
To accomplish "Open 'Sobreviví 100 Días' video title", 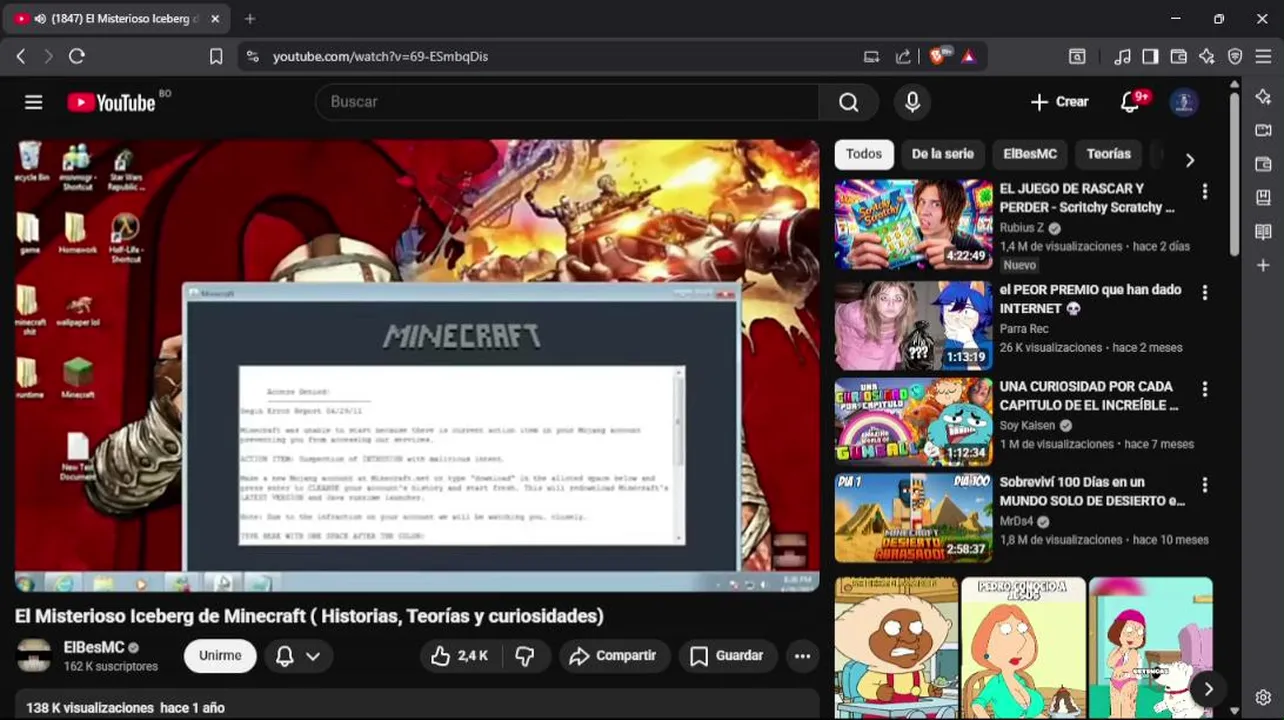I will pos(1092,491).
